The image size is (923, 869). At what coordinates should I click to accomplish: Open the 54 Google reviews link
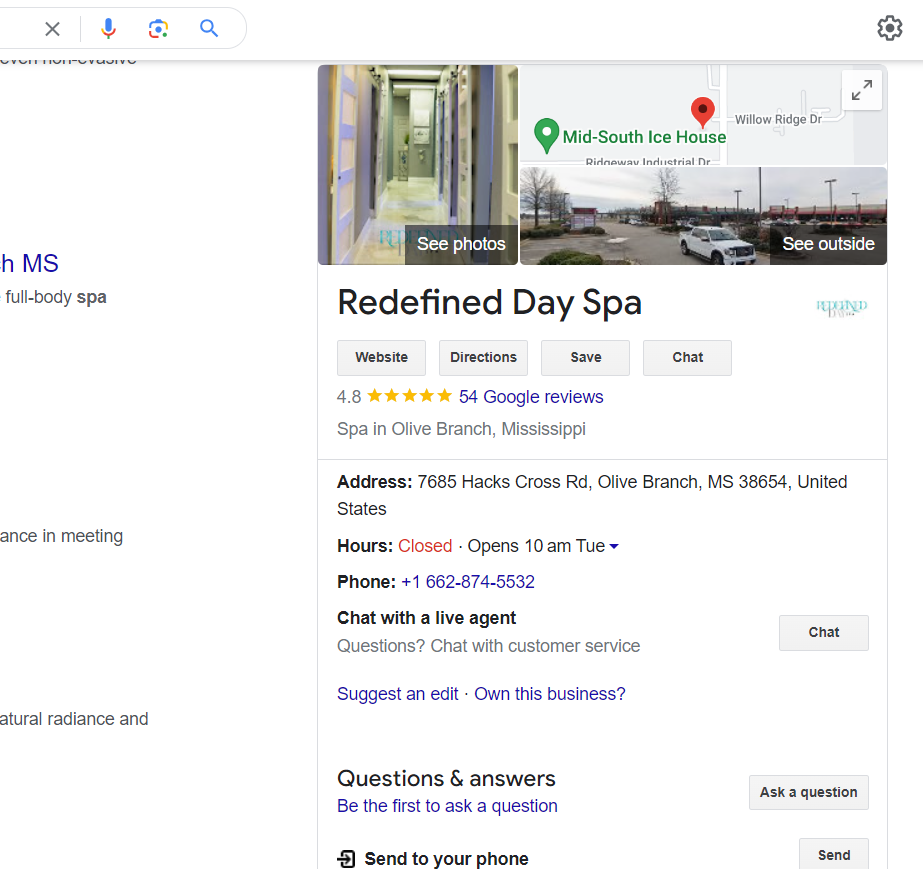tap(531, 397)
